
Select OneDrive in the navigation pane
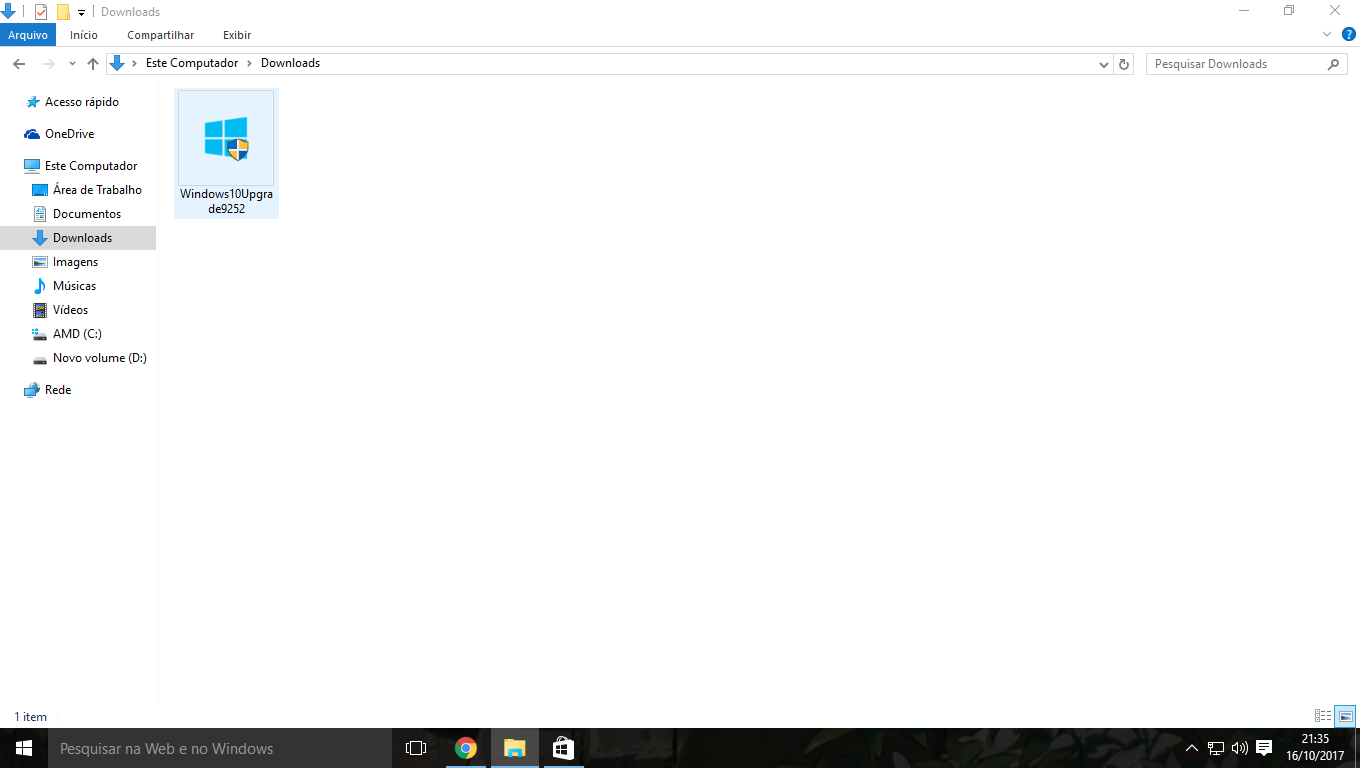(69, 134)
